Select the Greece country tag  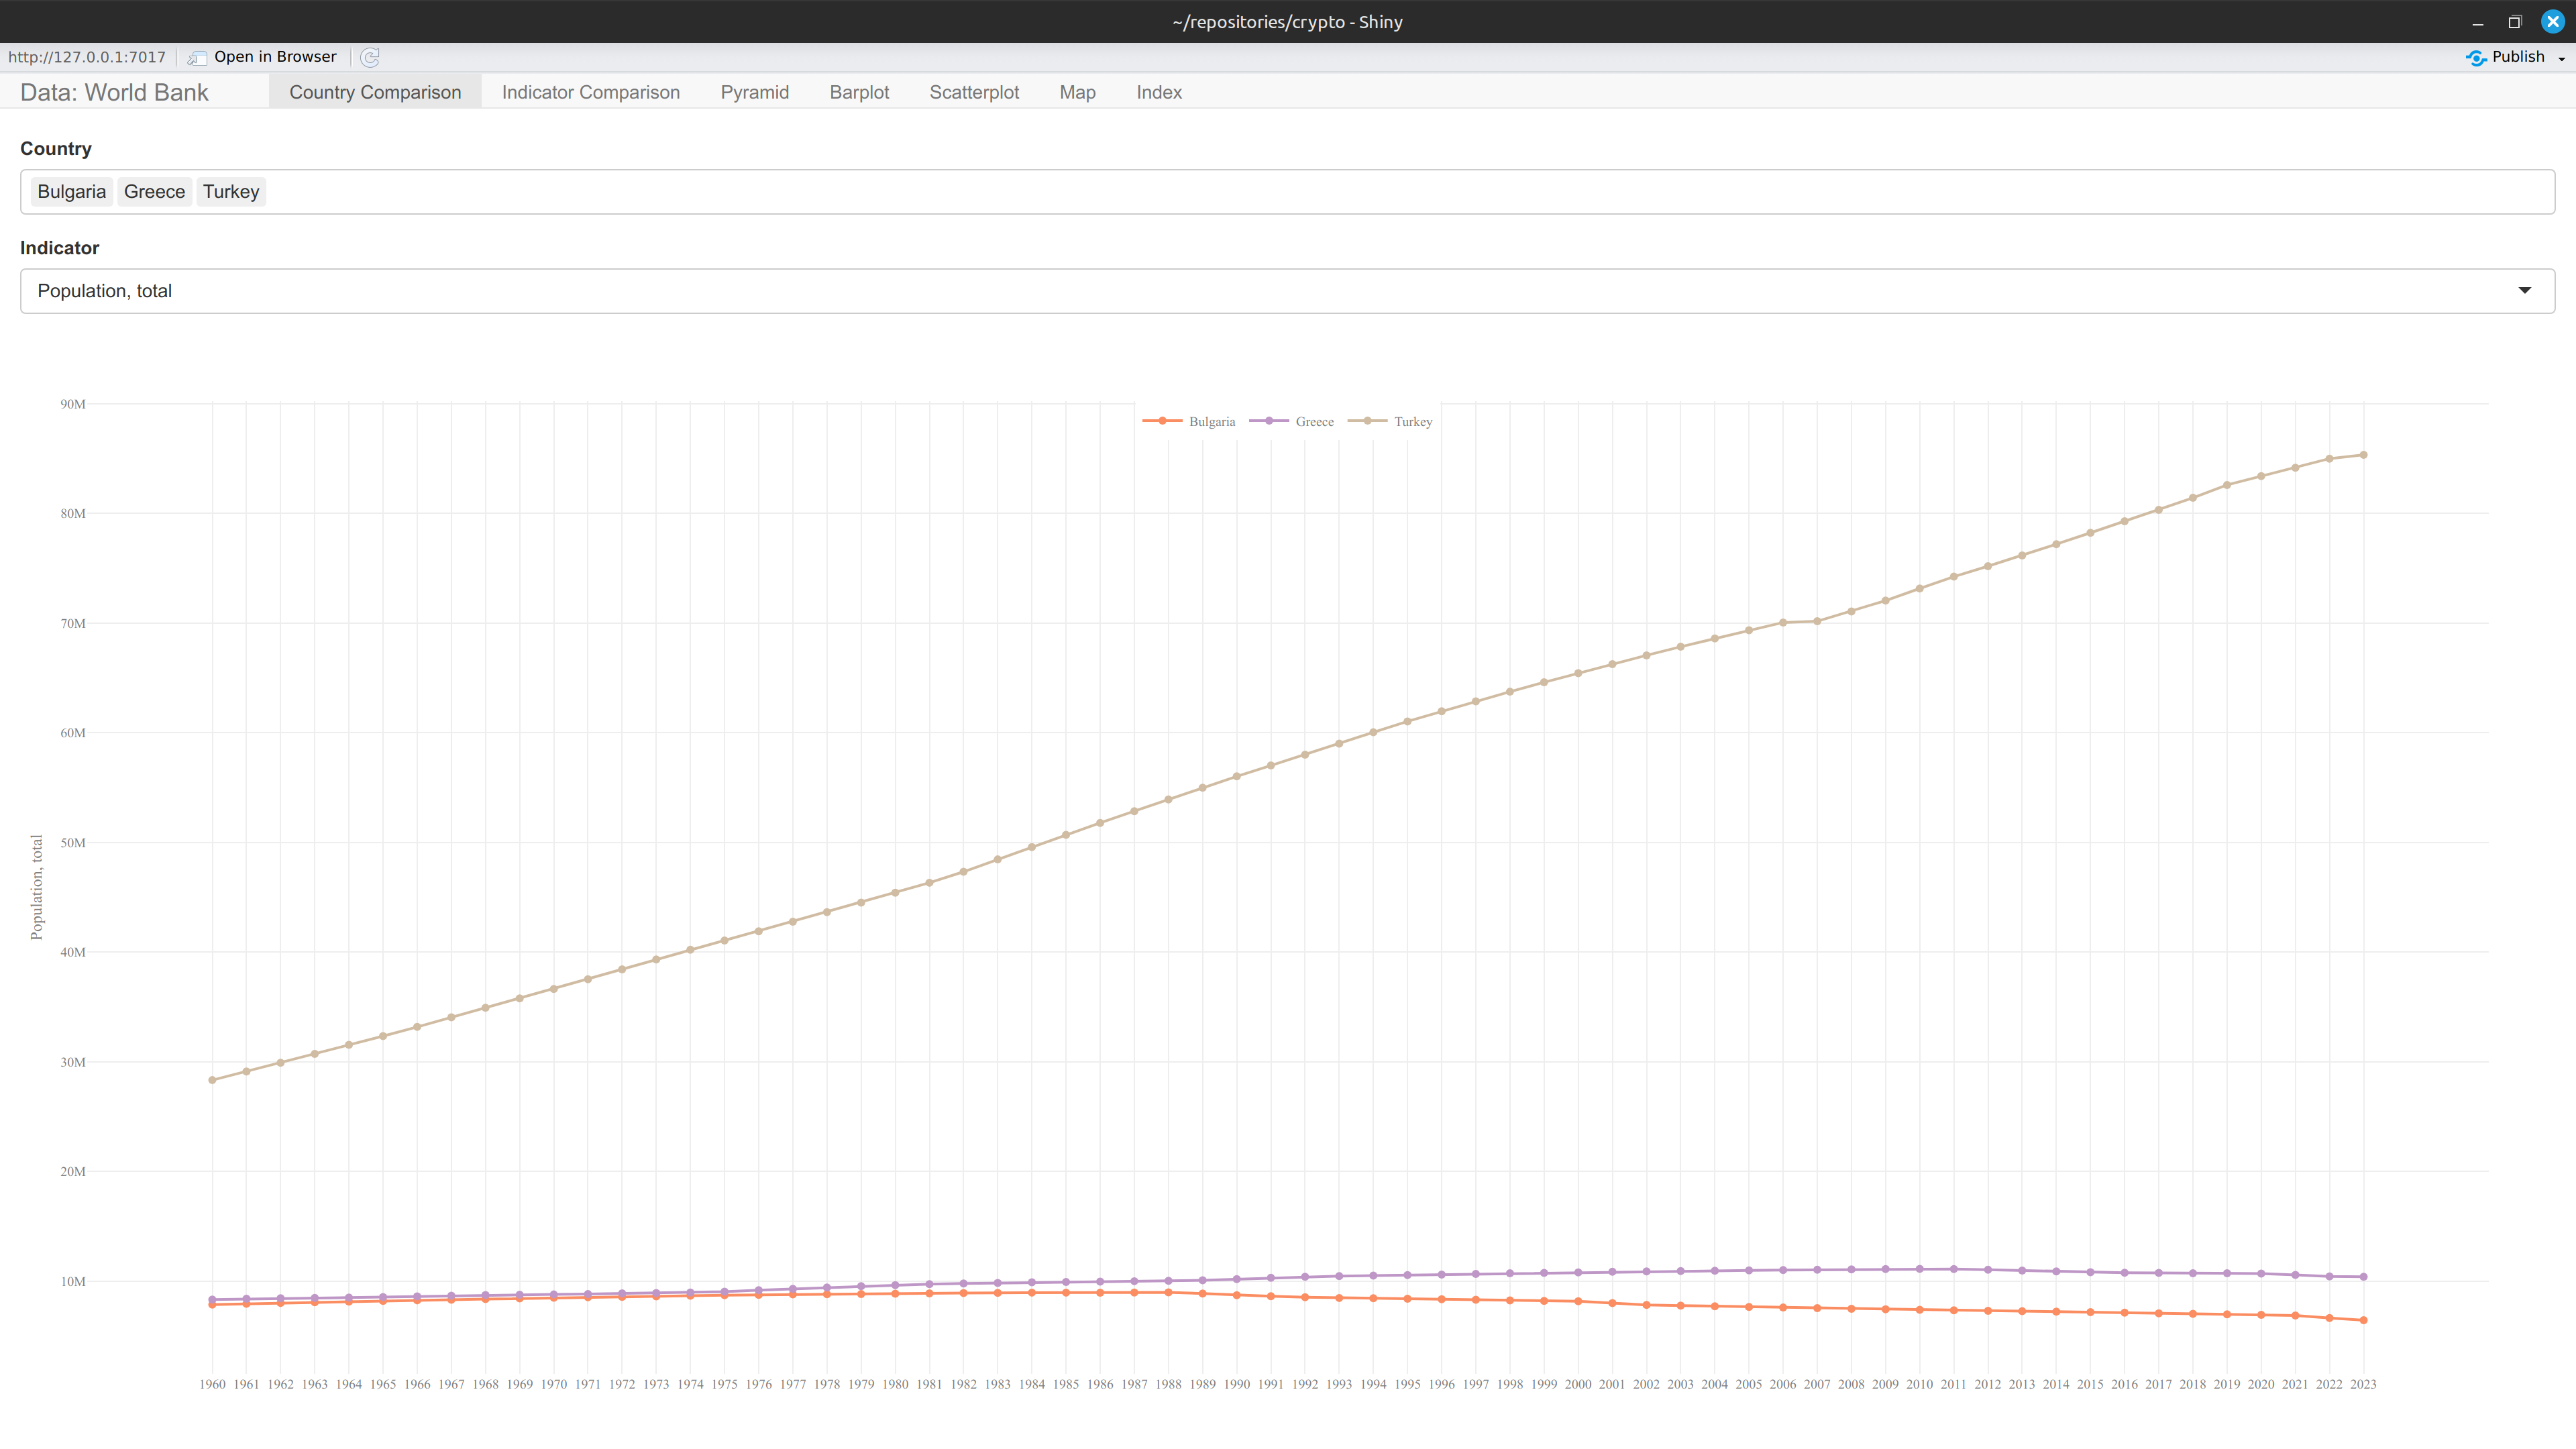tap(155, 191)
